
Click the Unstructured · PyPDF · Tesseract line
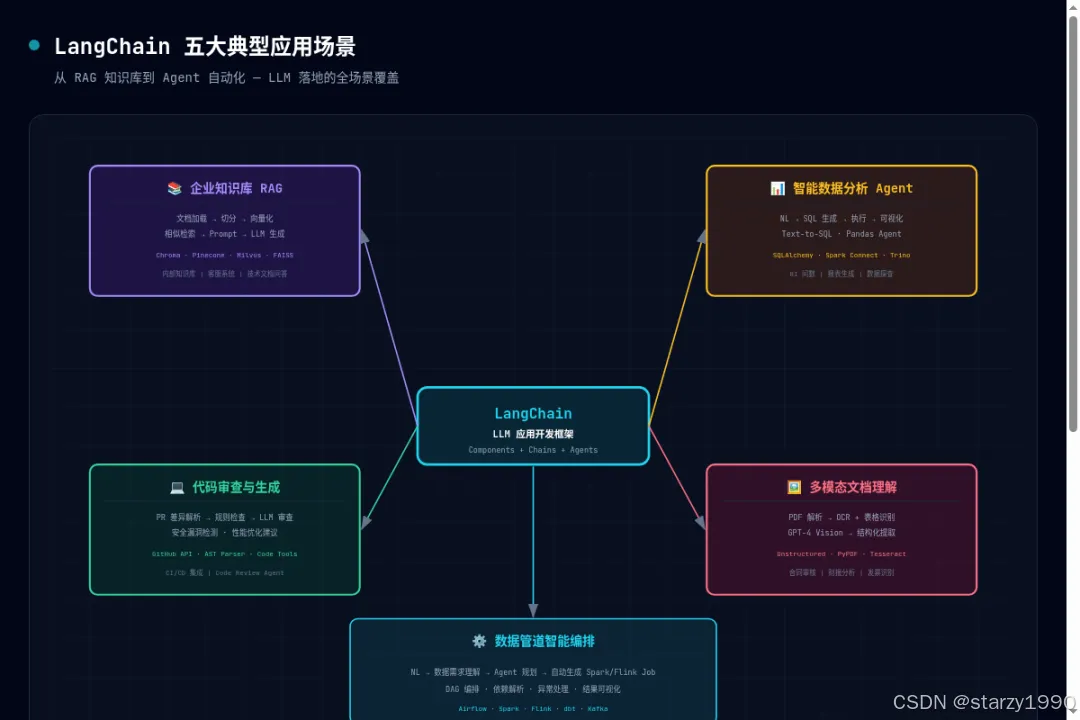[842, 554]
